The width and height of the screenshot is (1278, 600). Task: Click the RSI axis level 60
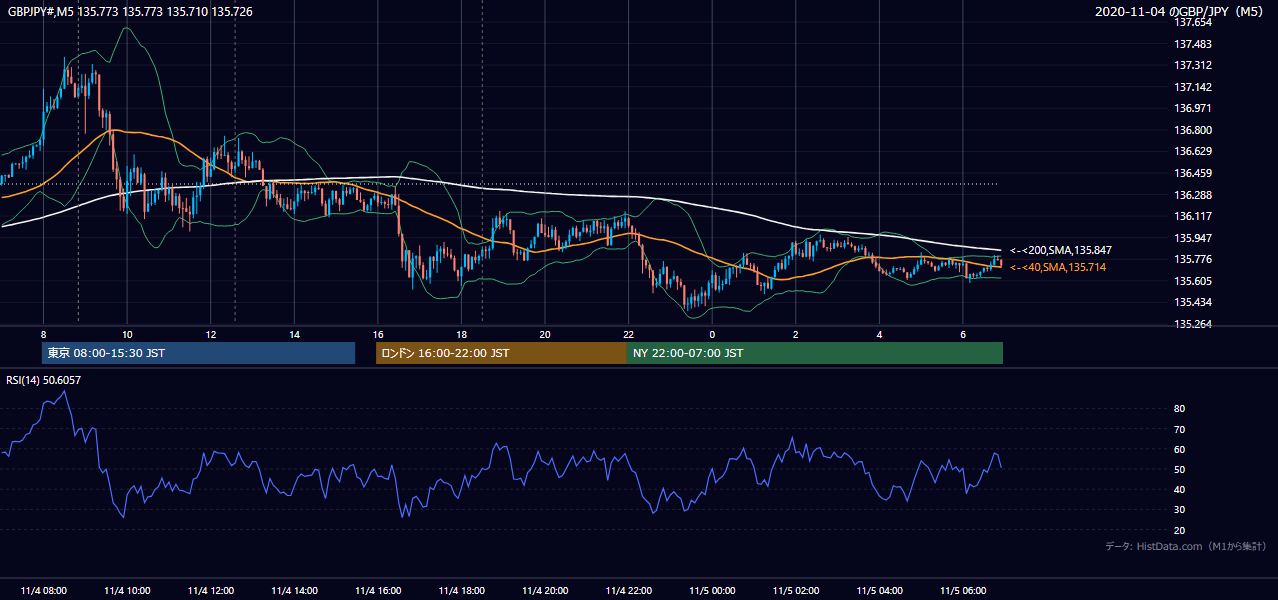pyautogui.click(x=1179, y=449)
